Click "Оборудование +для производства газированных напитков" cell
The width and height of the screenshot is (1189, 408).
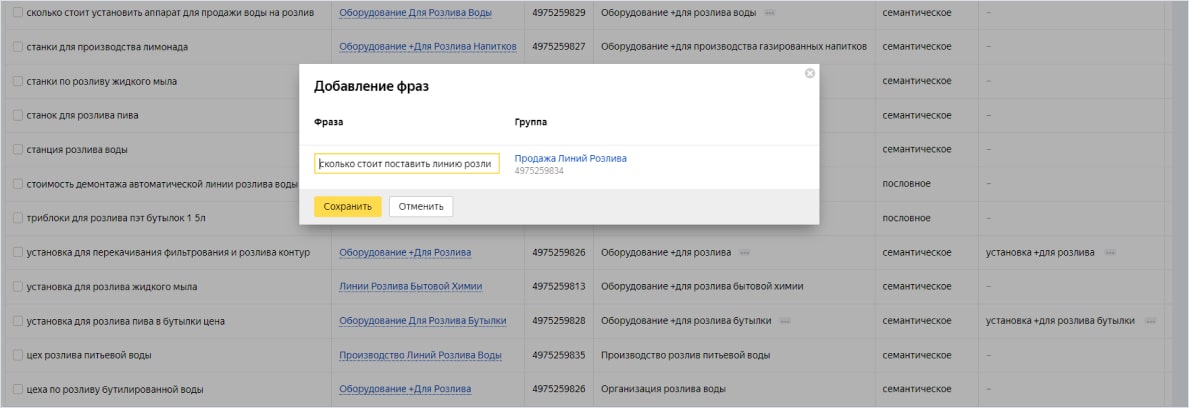[733, 47]
